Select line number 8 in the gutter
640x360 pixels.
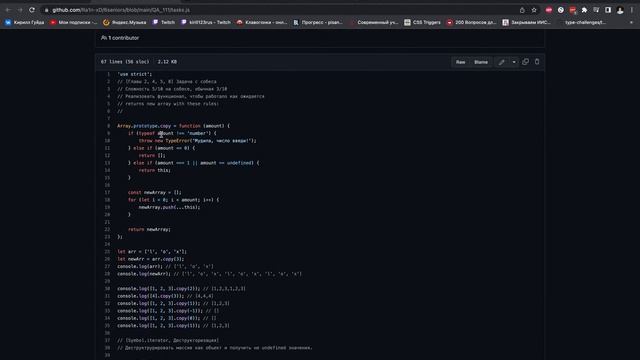click(x=108, y=126)
